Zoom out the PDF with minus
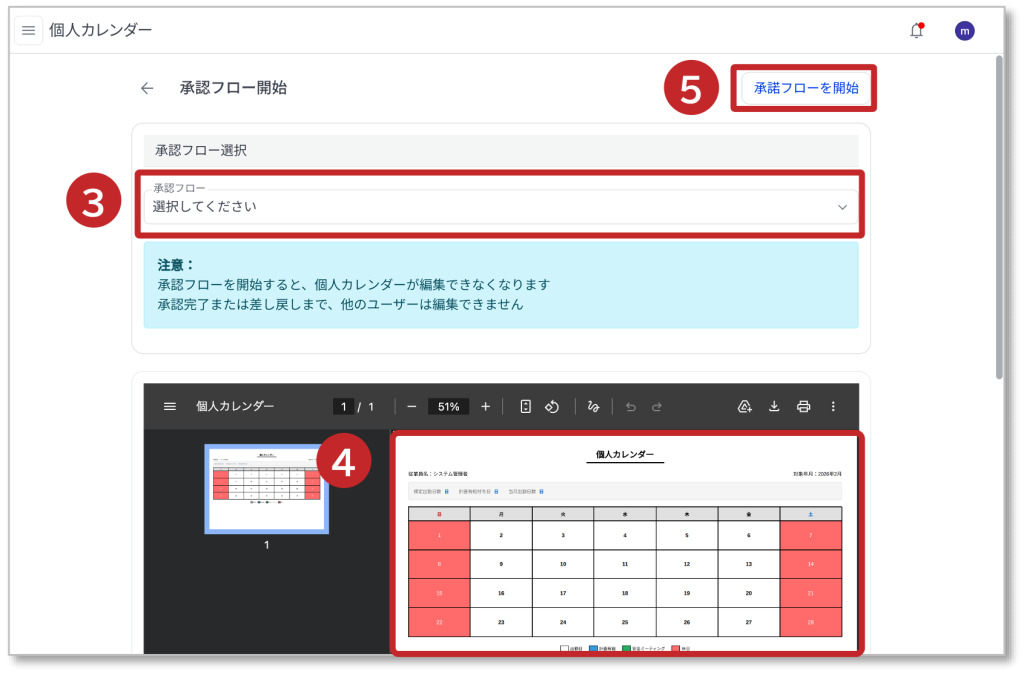This screenshot has height=674, width=1024. 411,407
